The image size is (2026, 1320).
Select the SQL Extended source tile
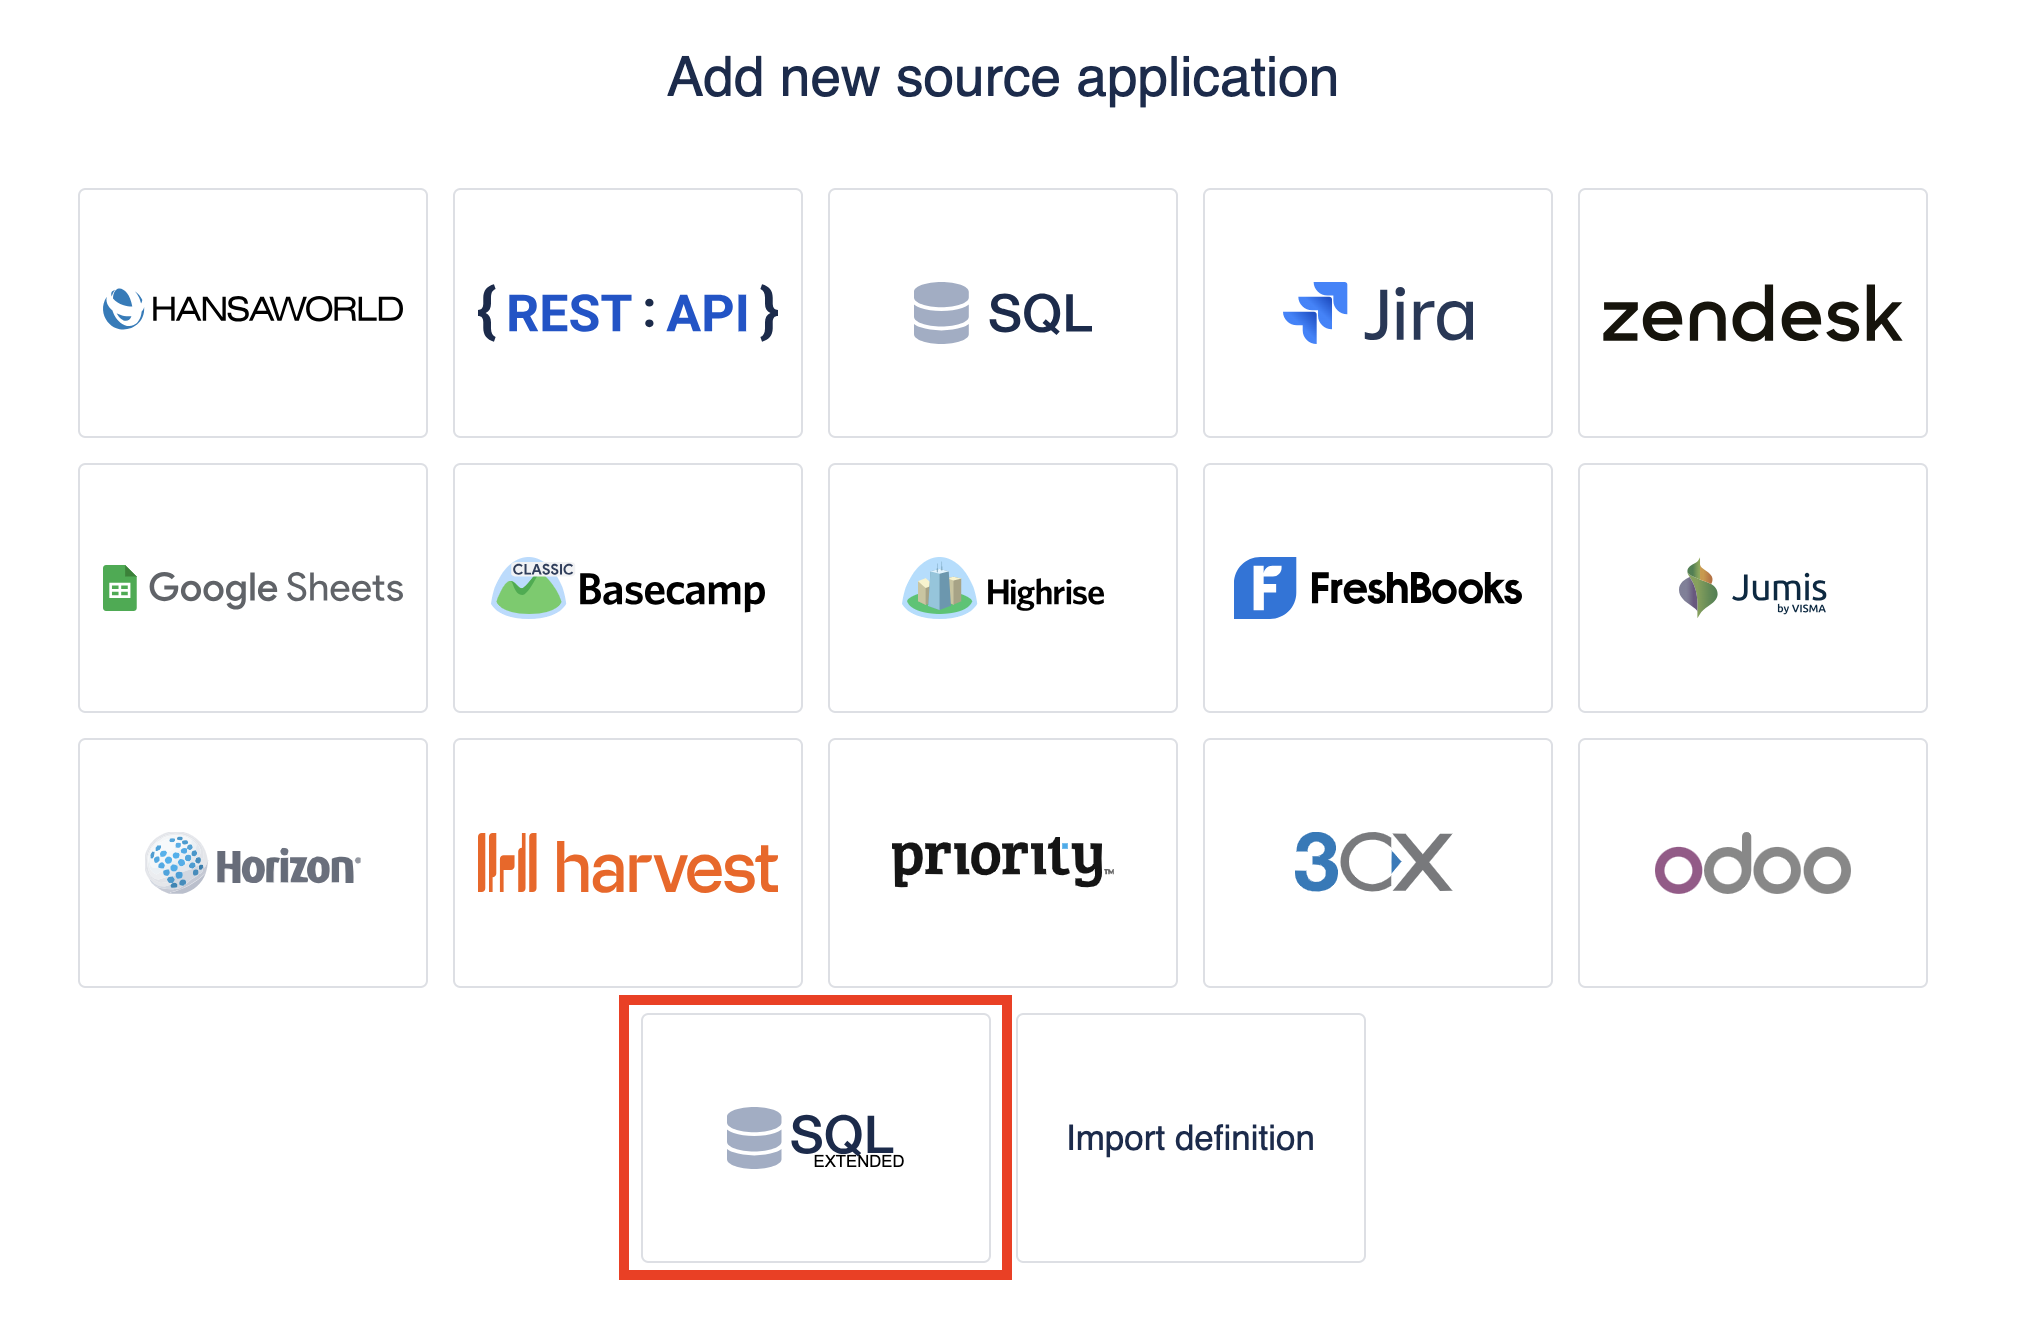coord(816,1138)
